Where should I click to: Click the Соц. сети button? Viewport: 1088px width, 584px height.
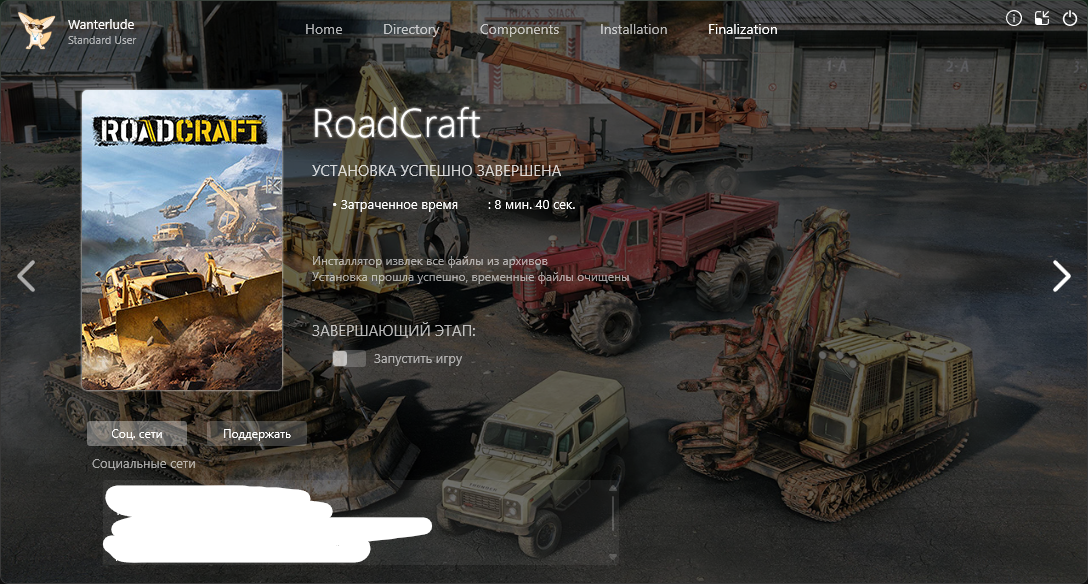click(x=137, y=433)
